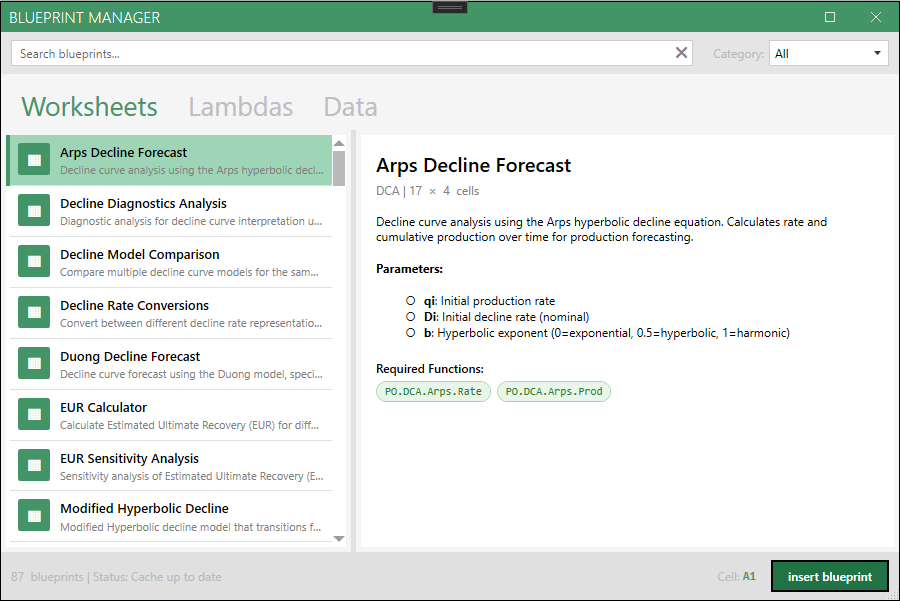Click the EUR Calculator worksheet icon
This screenshot has width=900, height=601.
[x=34, y=415]
